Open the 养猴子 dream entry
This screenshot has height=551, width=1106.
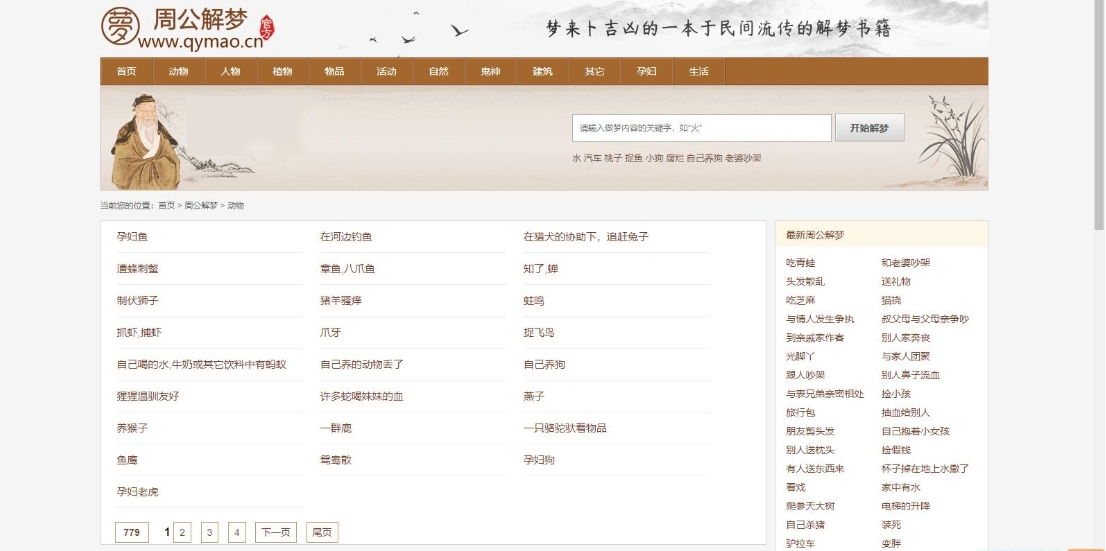point(132,428)
